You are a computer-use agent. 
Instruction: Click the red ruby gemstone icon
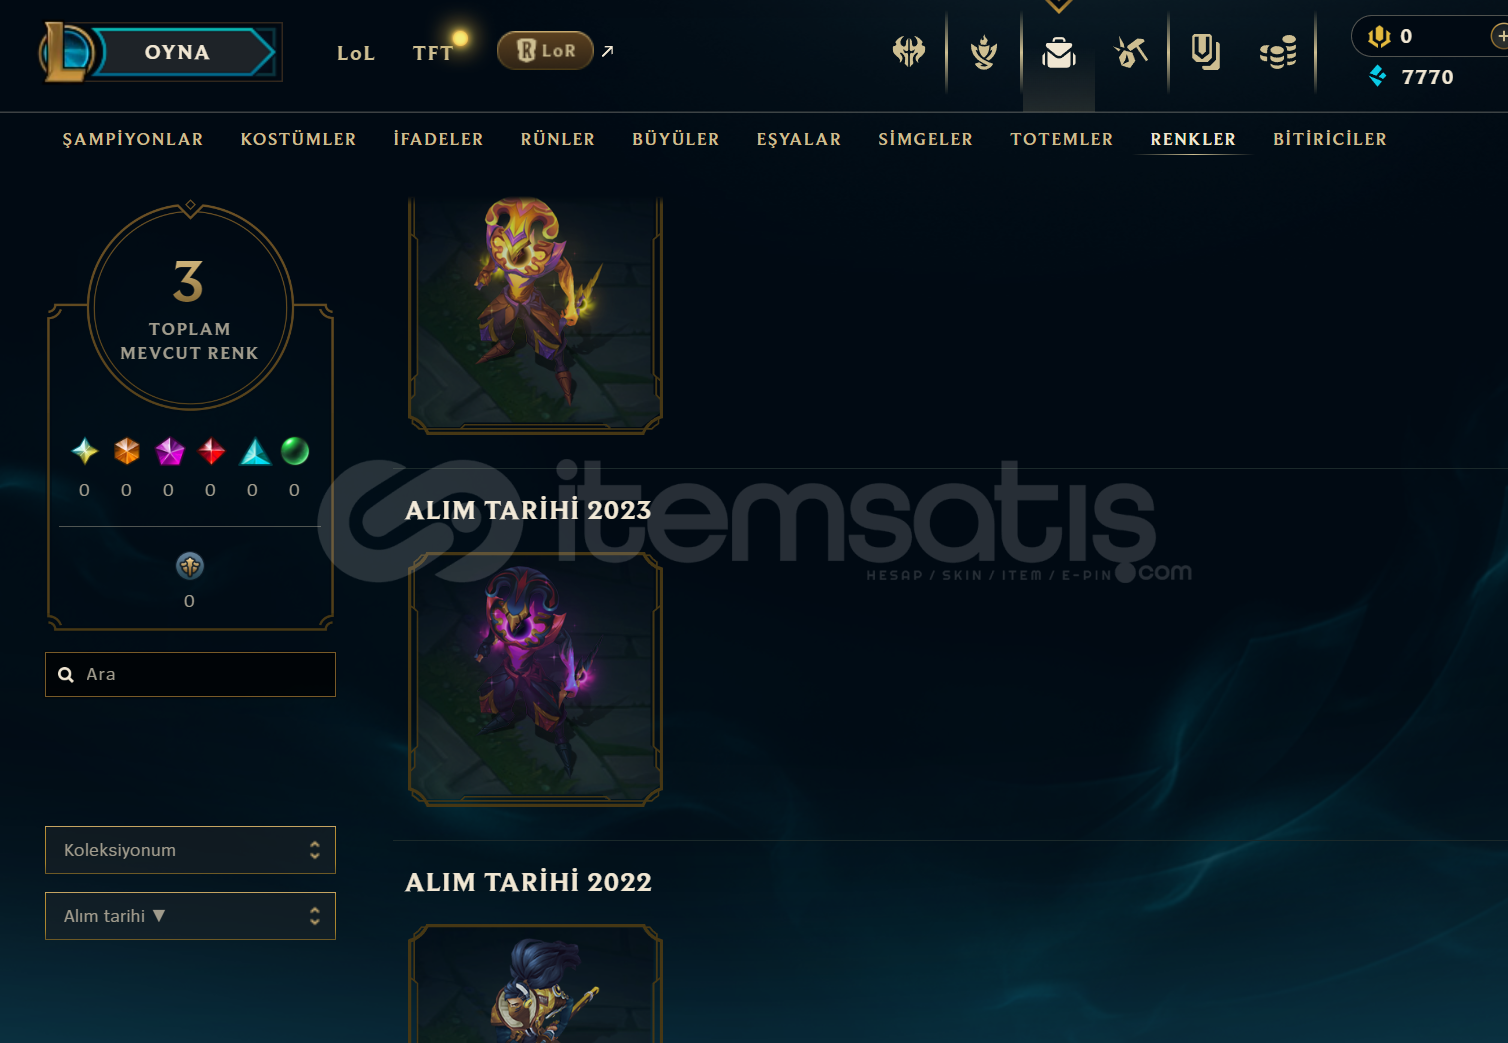[x=212, y=451]
